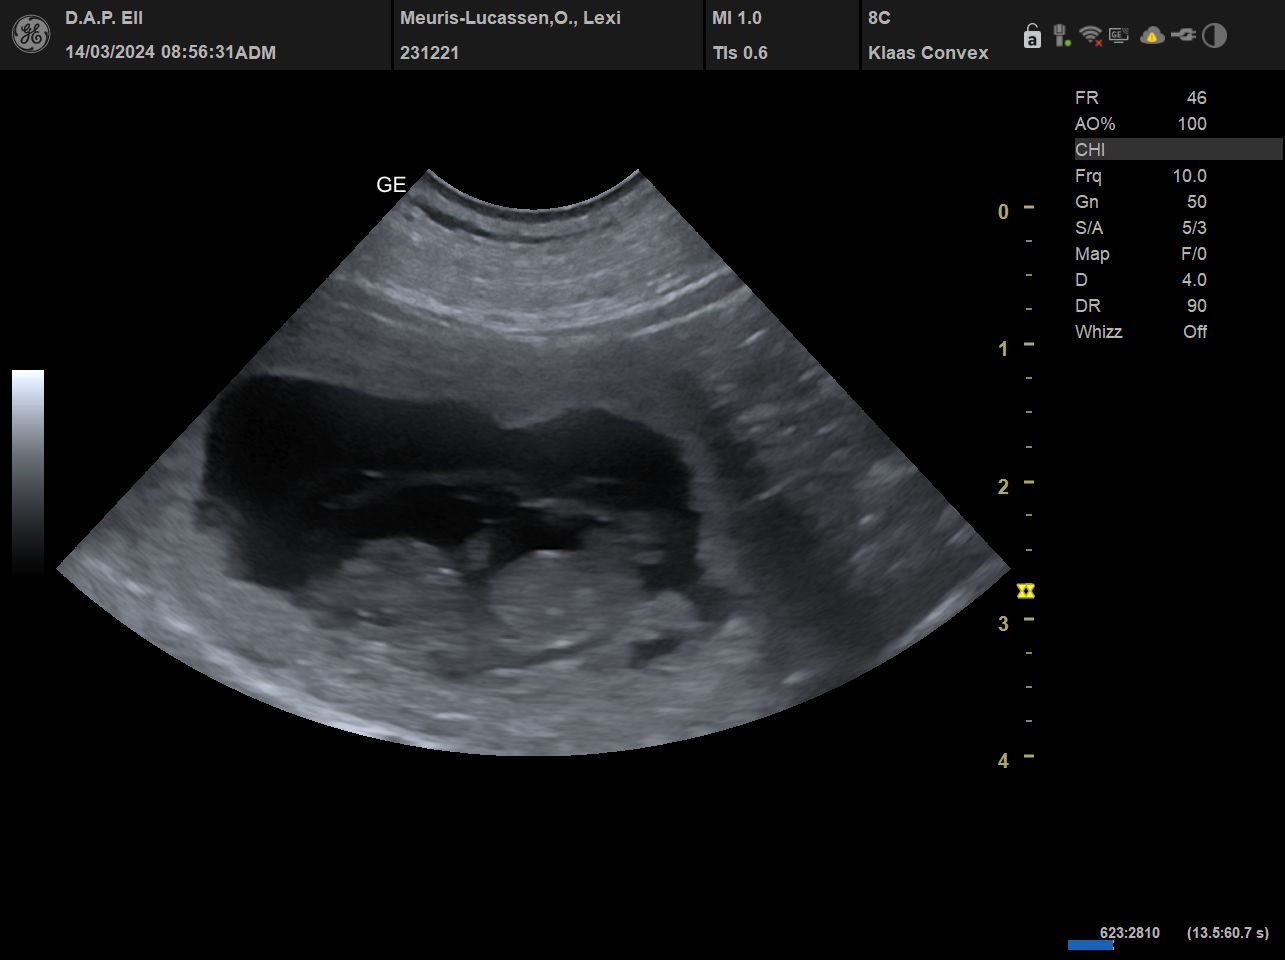Viewport: 1285px width, 960px height.
Task: Click the half-circle contrast icon
Action: click(x=1214, y=36)
